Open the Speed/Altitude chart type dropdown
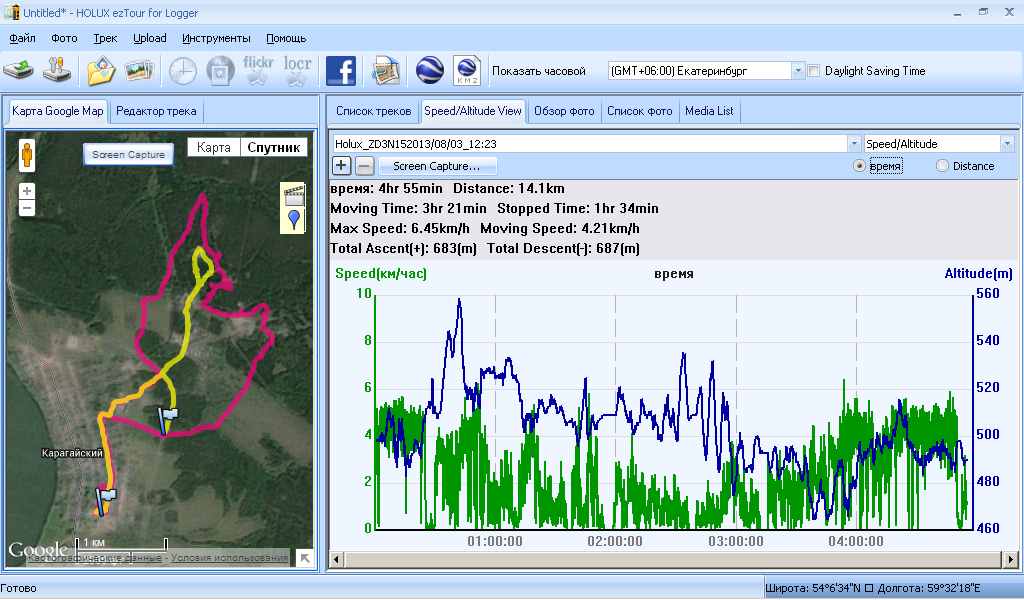 [x=1007, y=144]
